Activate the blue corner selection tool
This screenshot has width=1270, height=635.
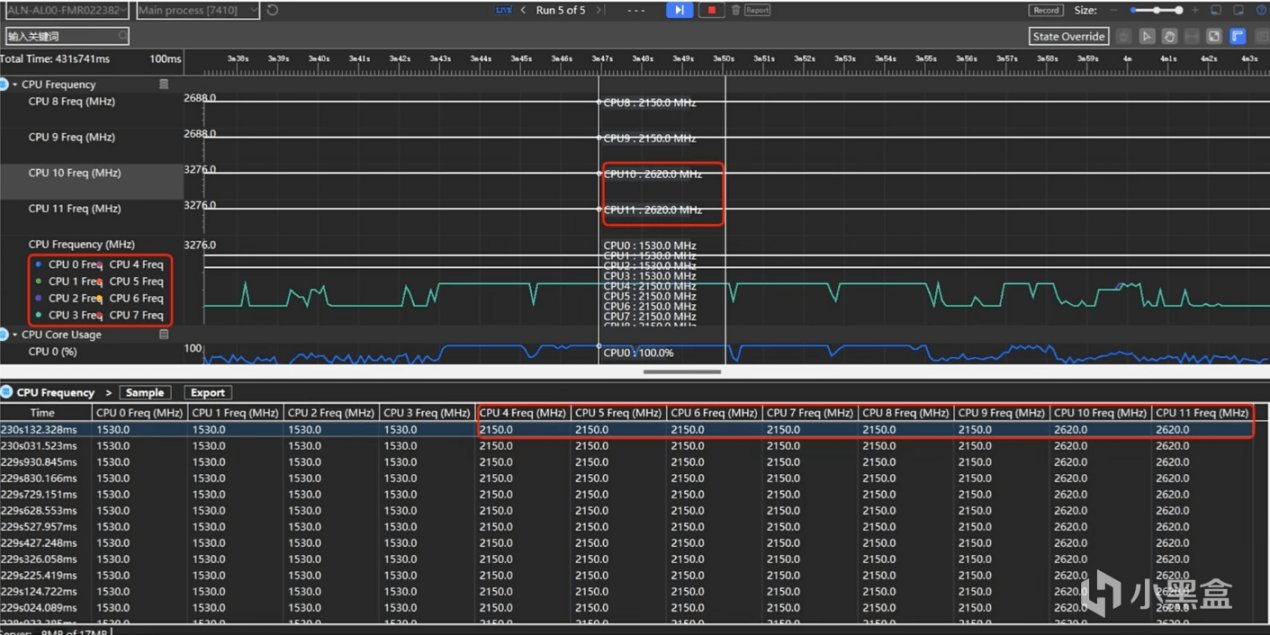click(x=1237, y=36)
